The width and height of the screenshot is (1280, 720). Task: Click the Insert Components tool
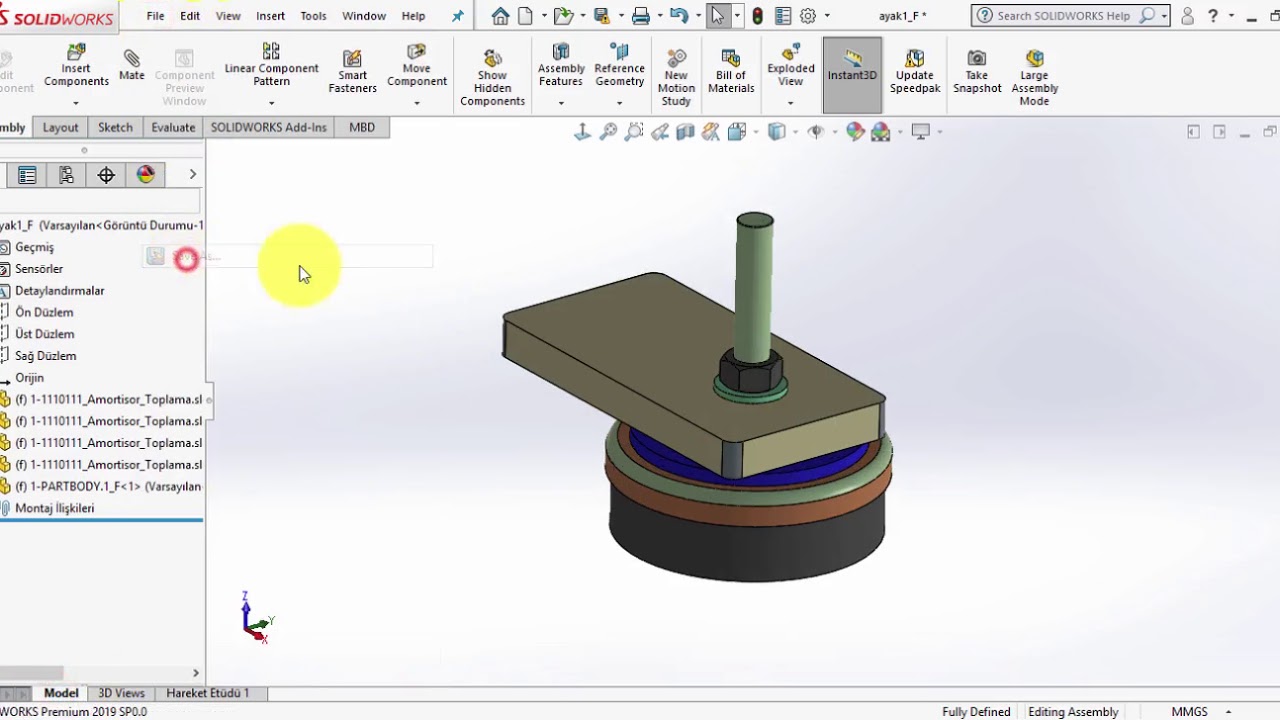point(76,66)
